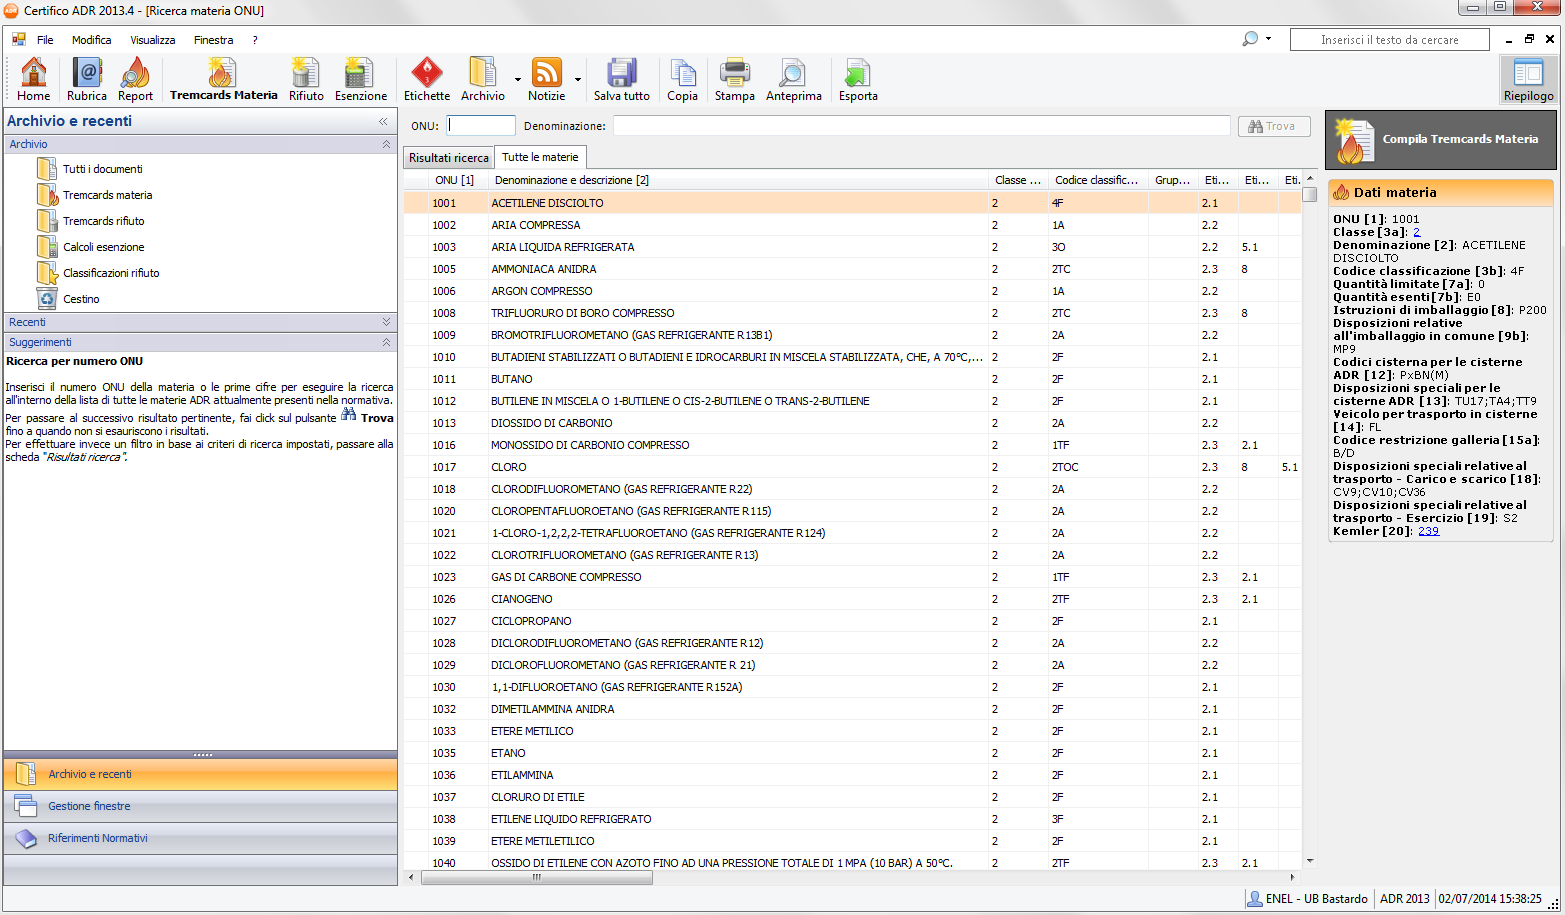The height and width of the screenshot is (915, 1565).
Task: Expand the Recenti section in sidebar
Action: tap(386, 322)
